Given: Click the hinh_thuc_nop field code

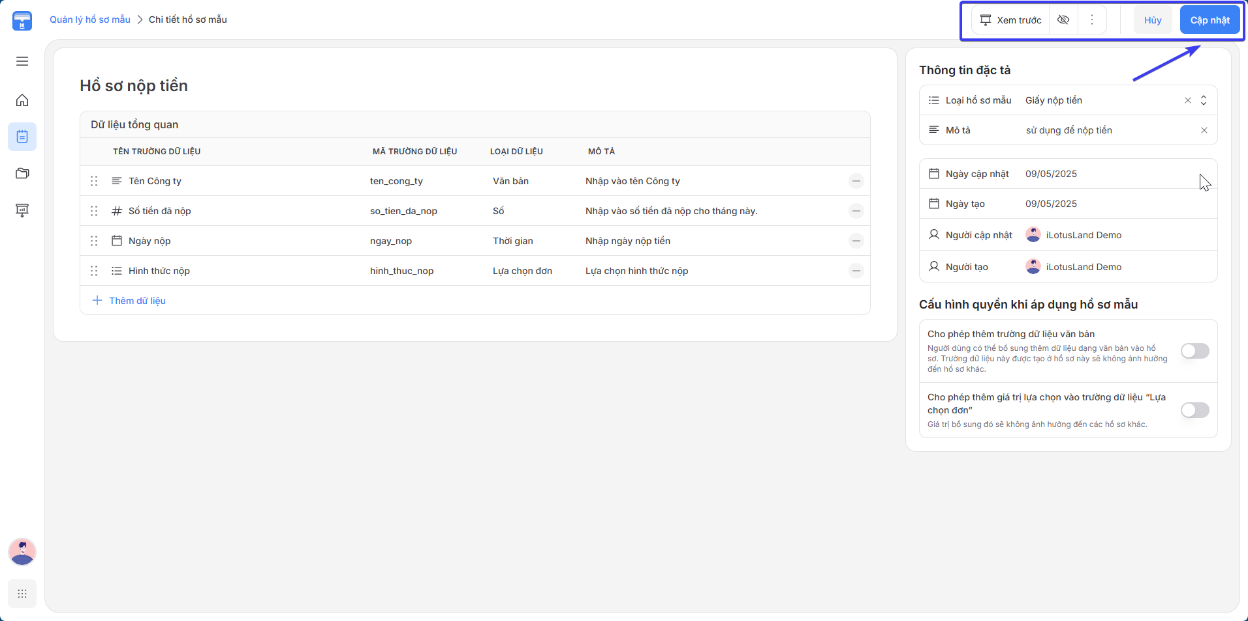Looking at the screenshot, I should 402,271.
